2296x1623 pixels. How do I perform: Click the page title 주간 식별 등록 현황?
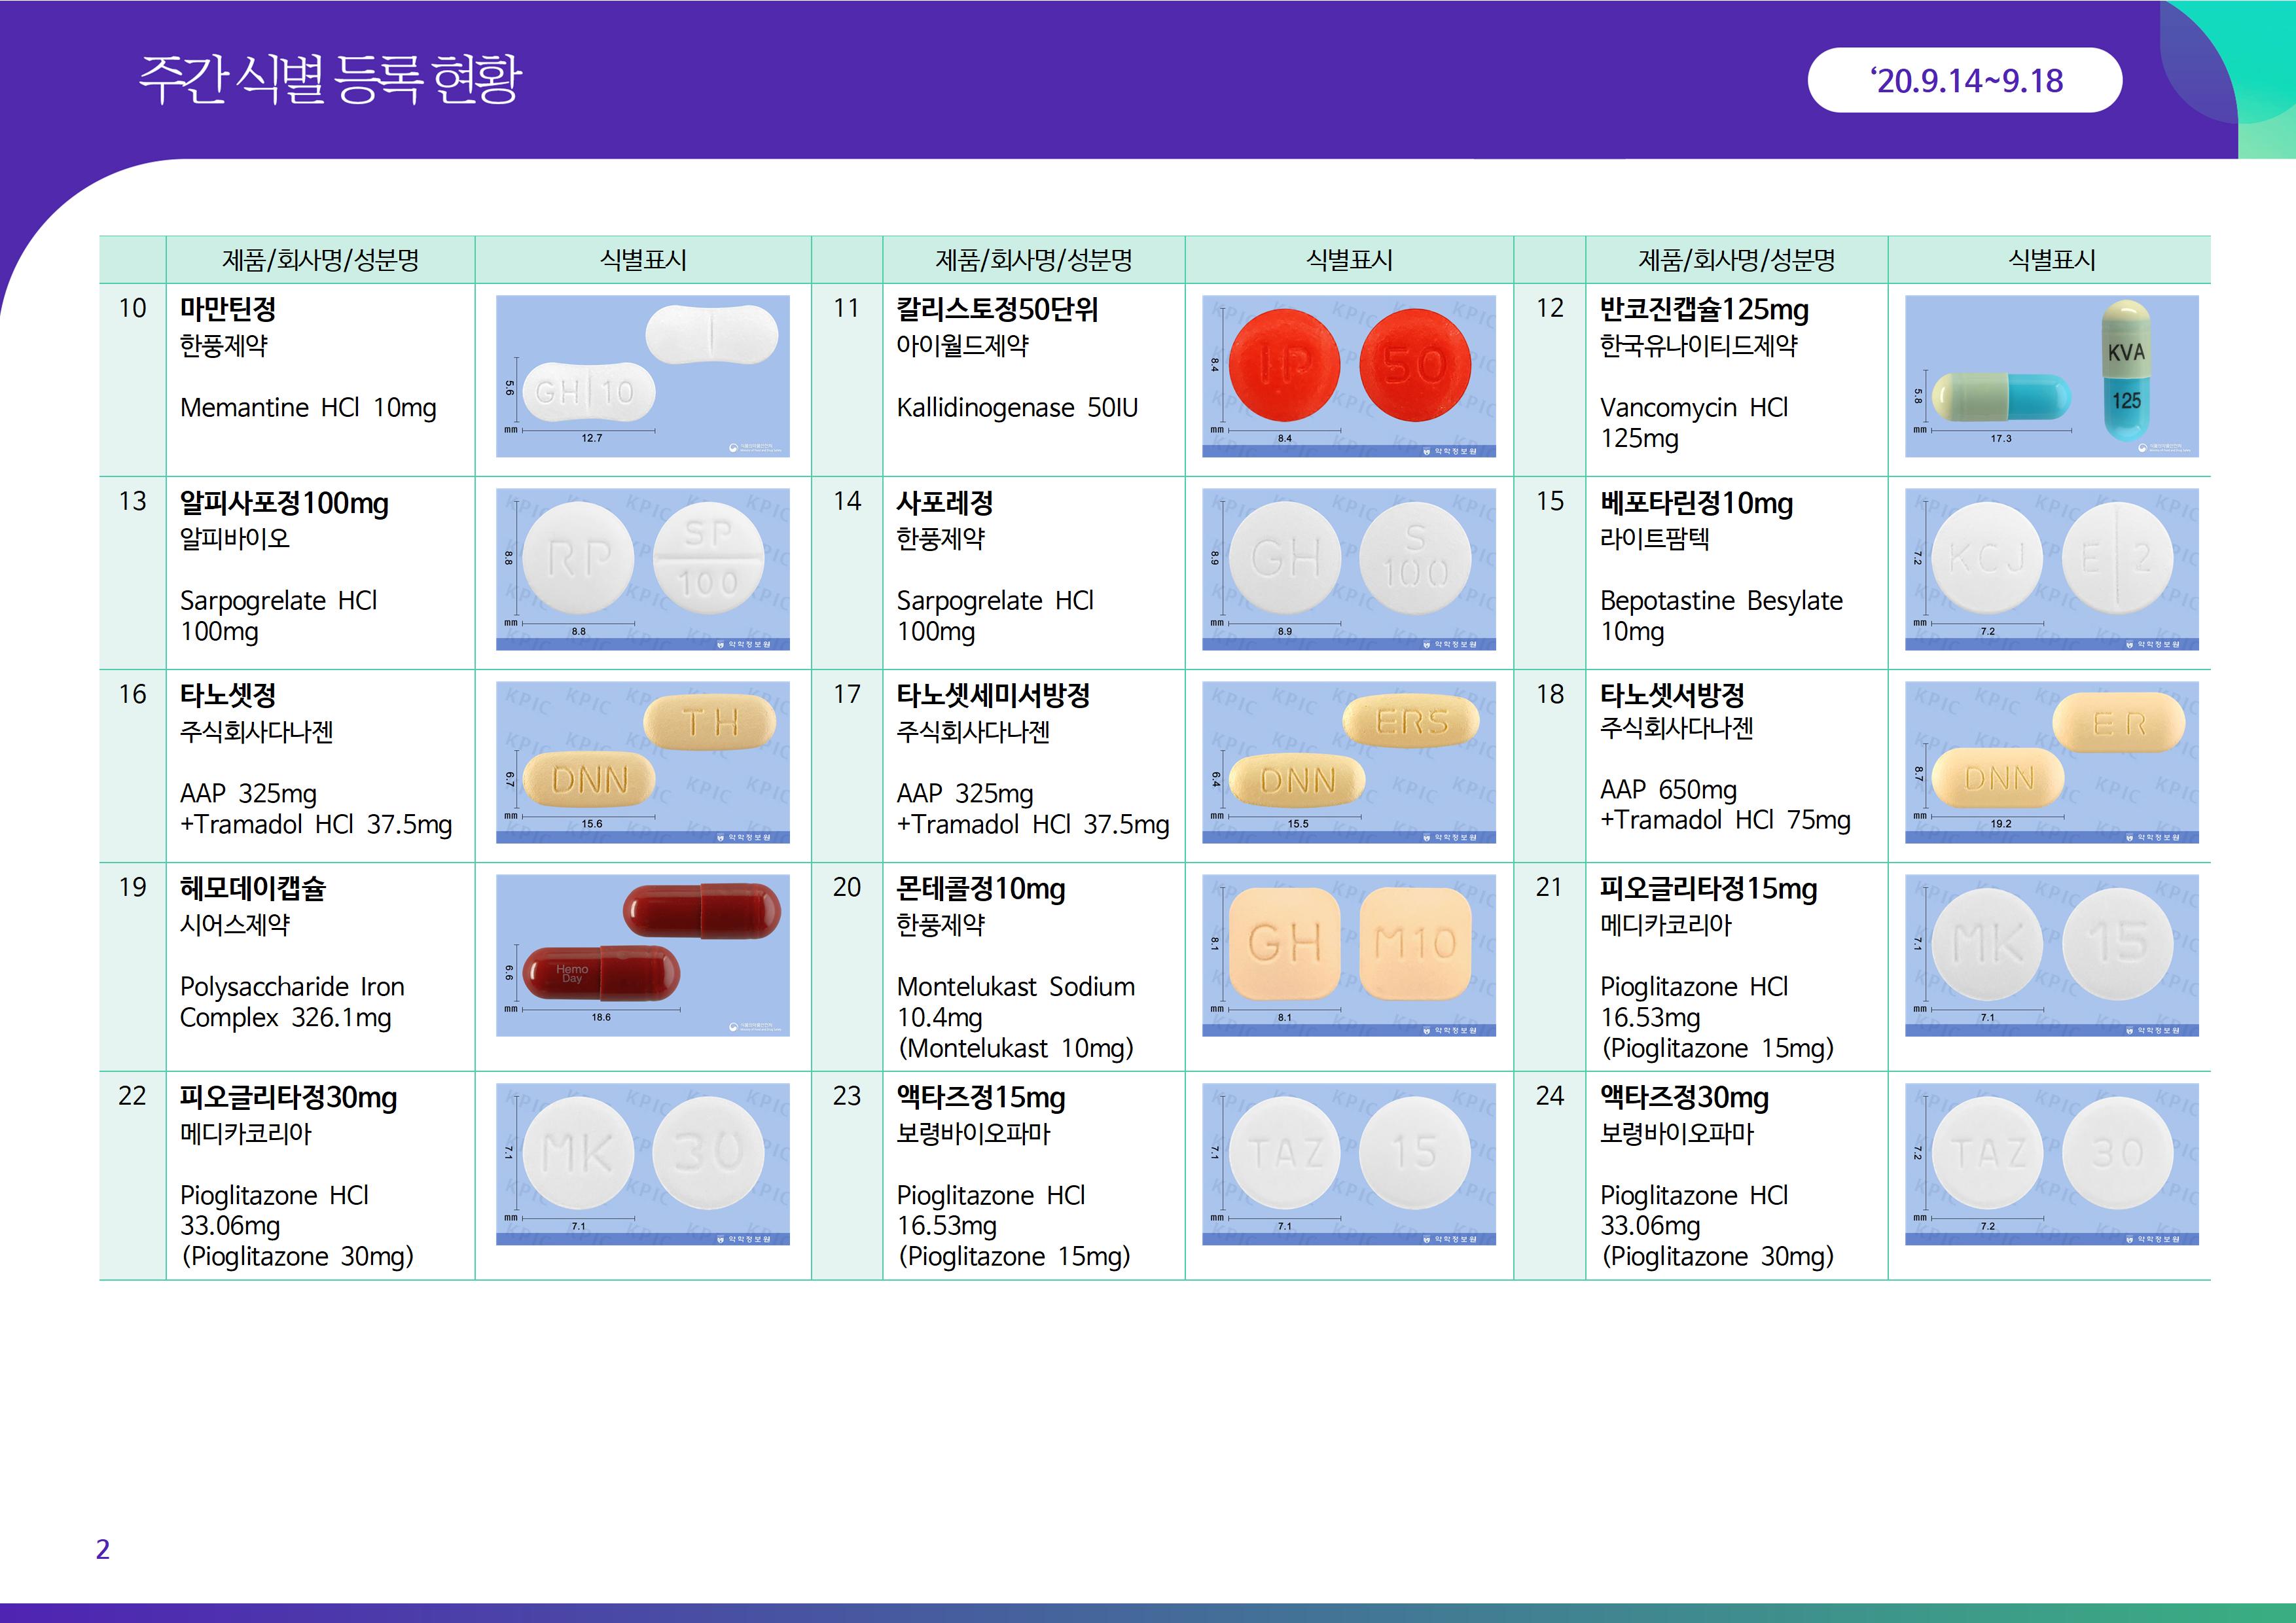pos(329,78)
